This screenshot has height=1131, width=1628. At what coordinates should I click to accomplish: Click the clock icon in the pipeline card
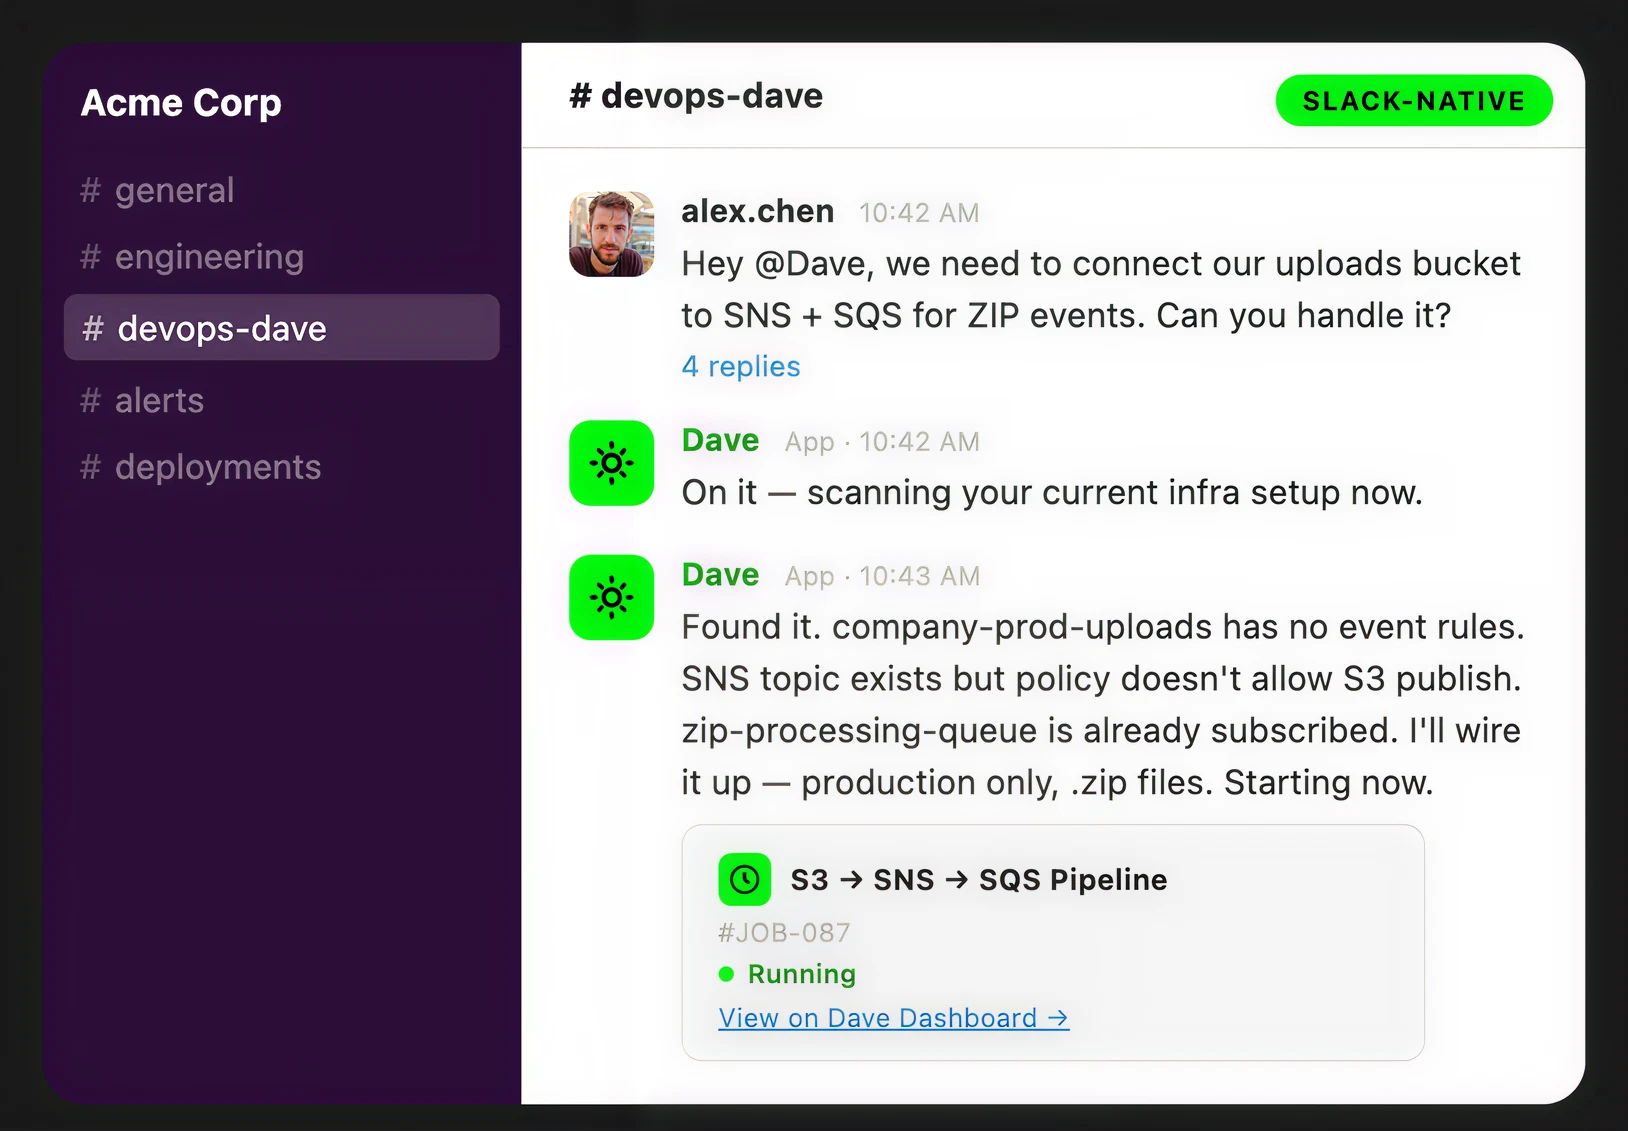(x=744, y=879)
